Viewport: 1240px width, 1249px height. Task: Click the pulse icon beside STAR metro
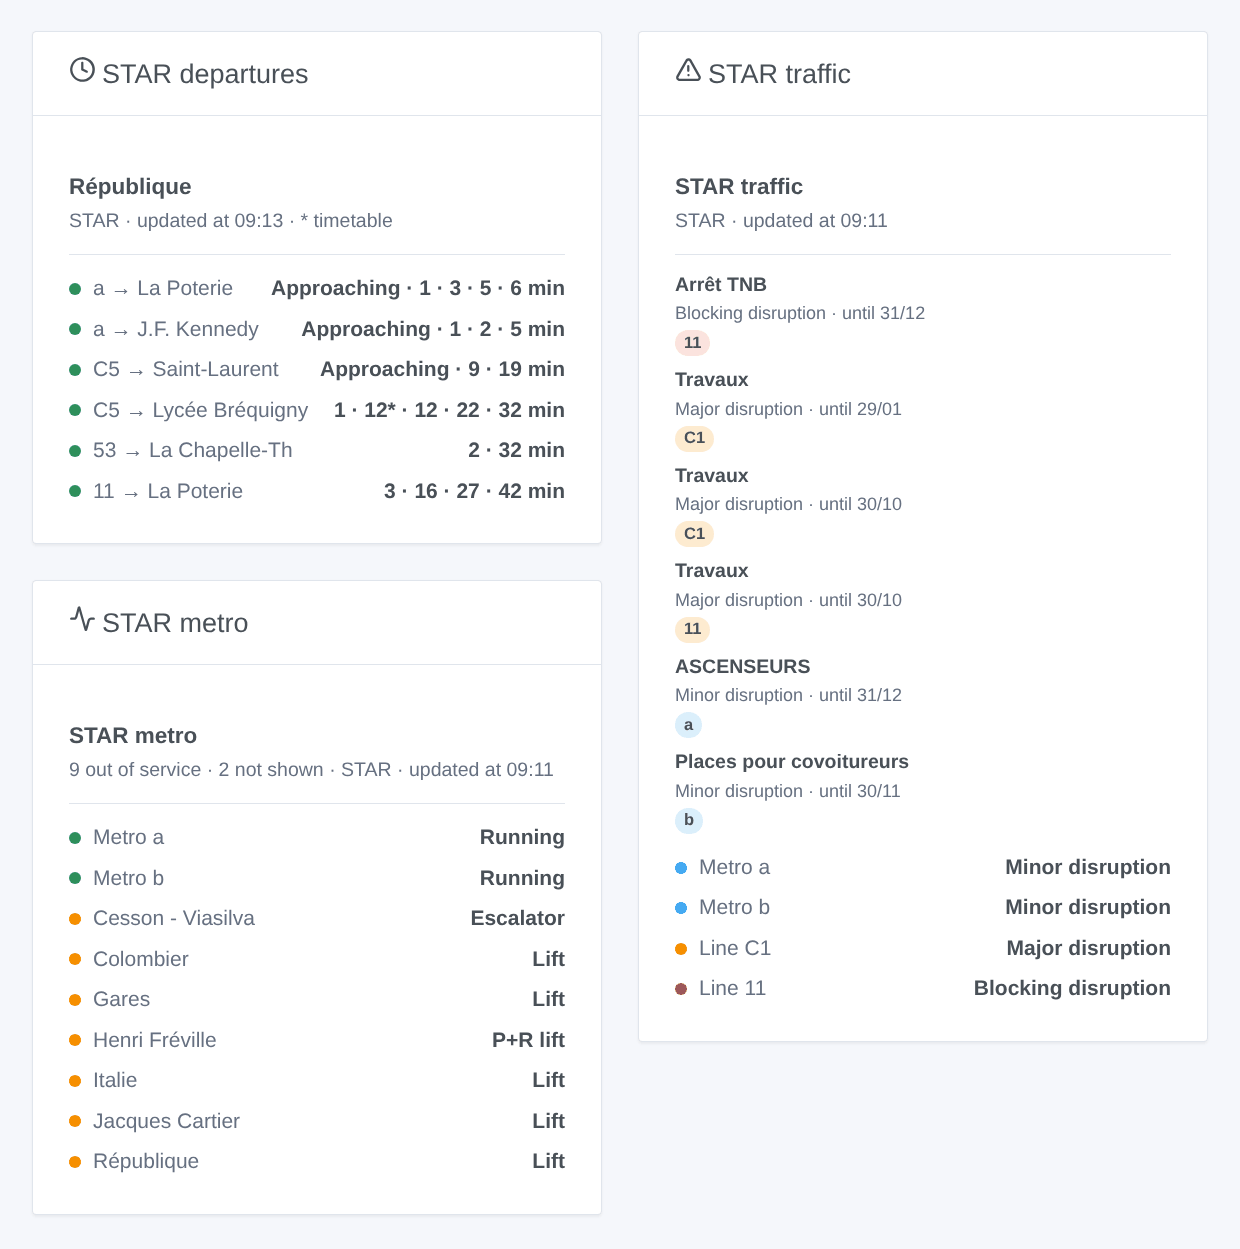pos(82,619)
